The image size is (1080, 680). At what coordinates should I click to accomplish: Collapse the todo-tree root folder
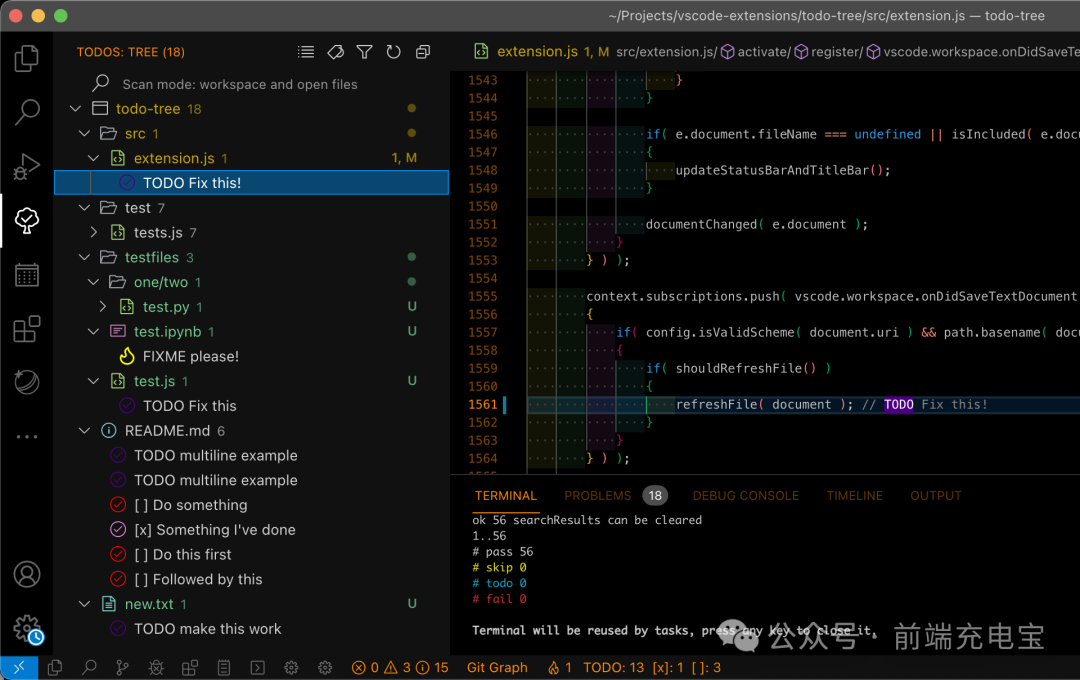76,109
